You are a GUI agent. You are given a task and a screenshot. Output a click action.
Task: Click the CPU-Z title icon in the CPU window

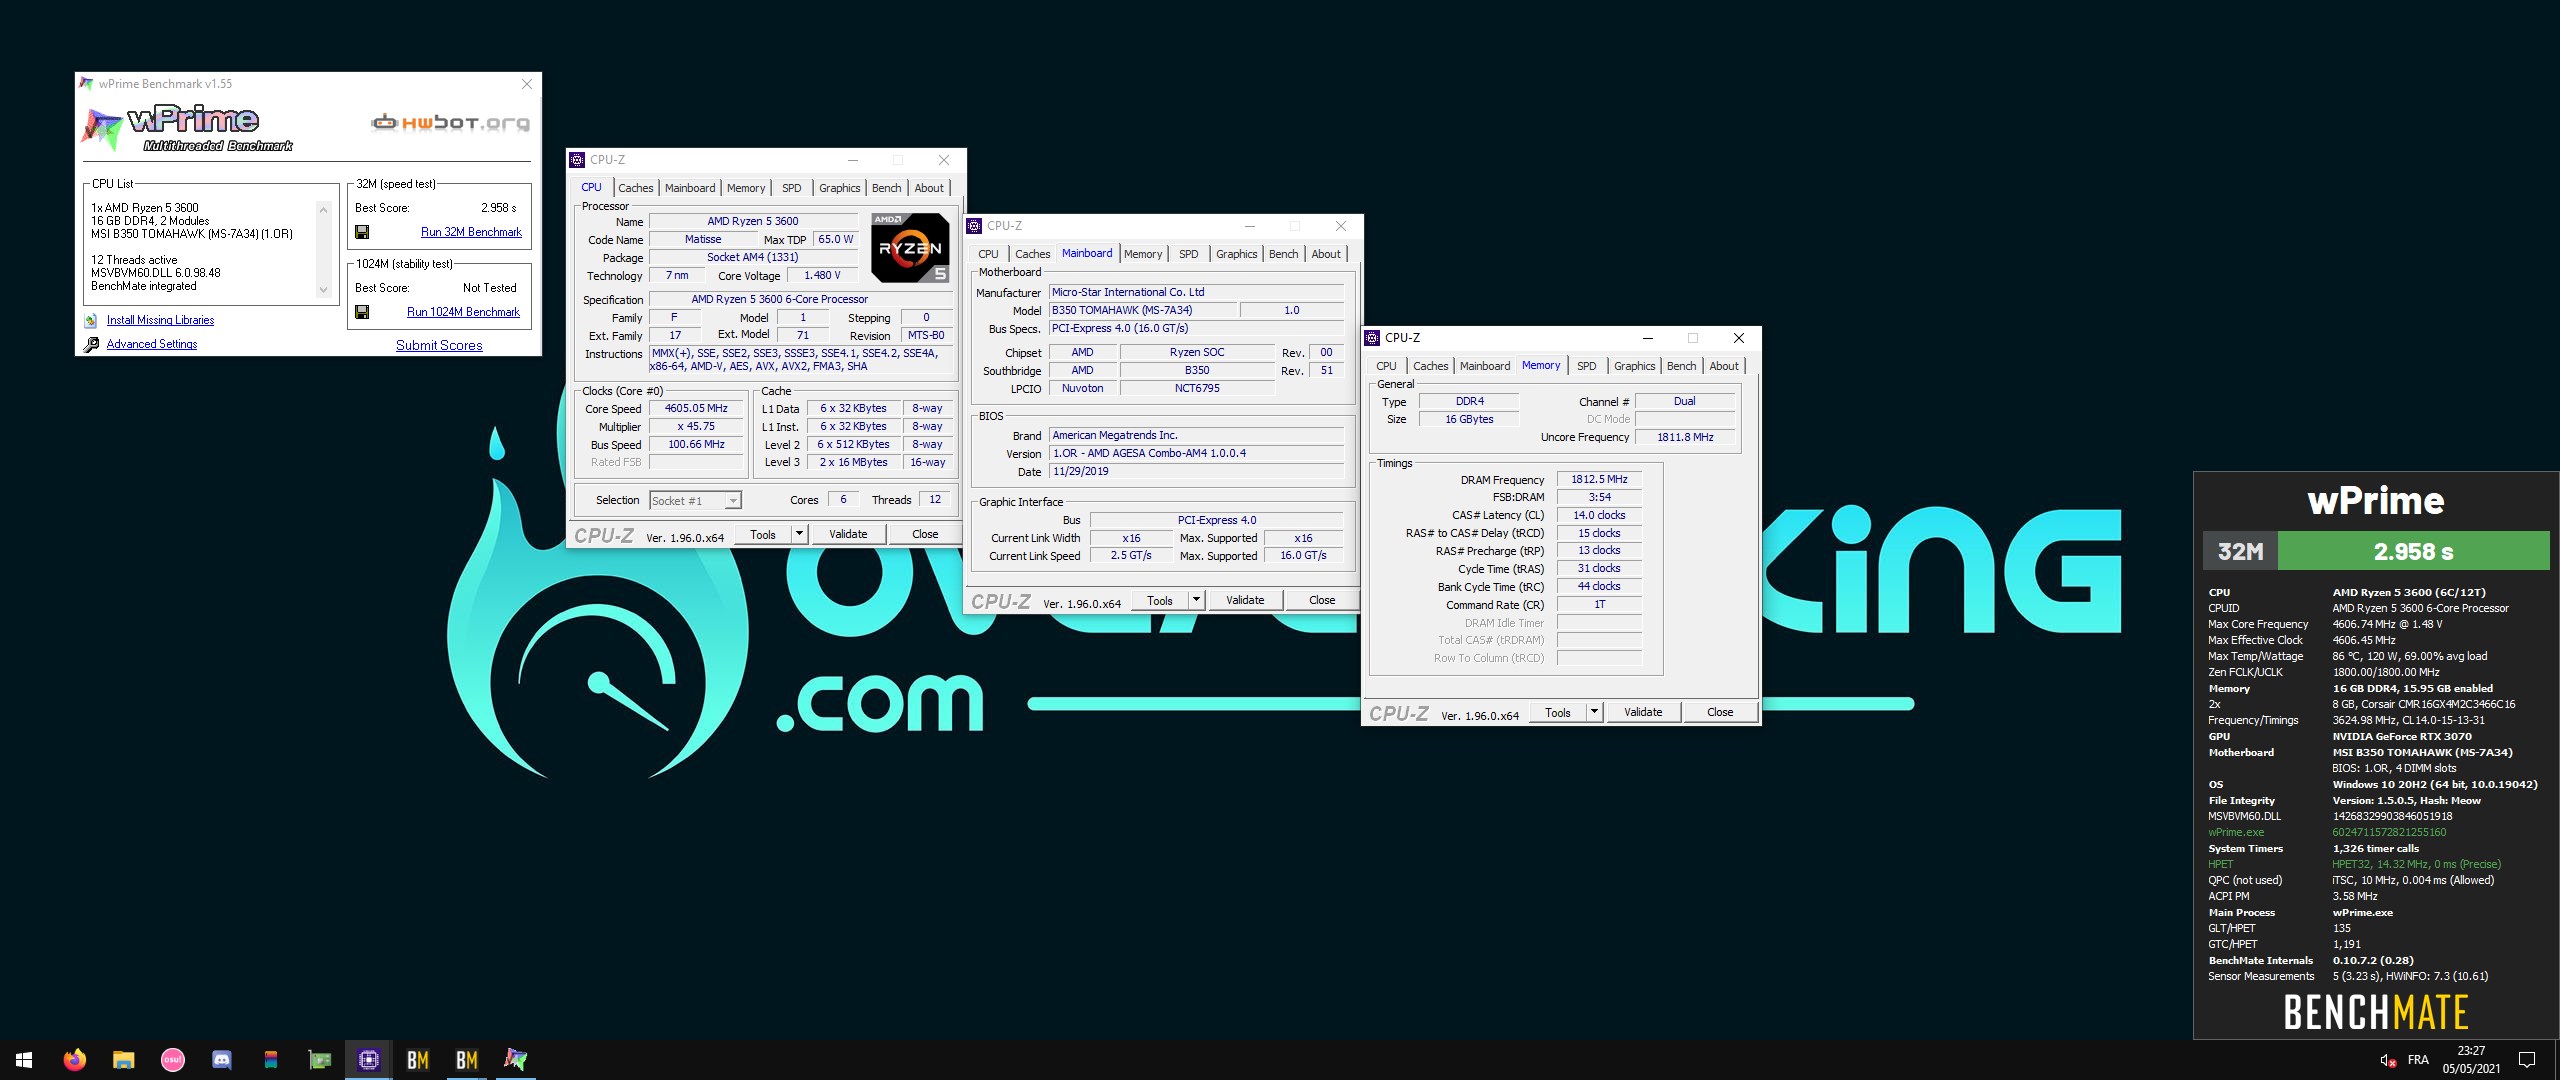pos(577,160)
